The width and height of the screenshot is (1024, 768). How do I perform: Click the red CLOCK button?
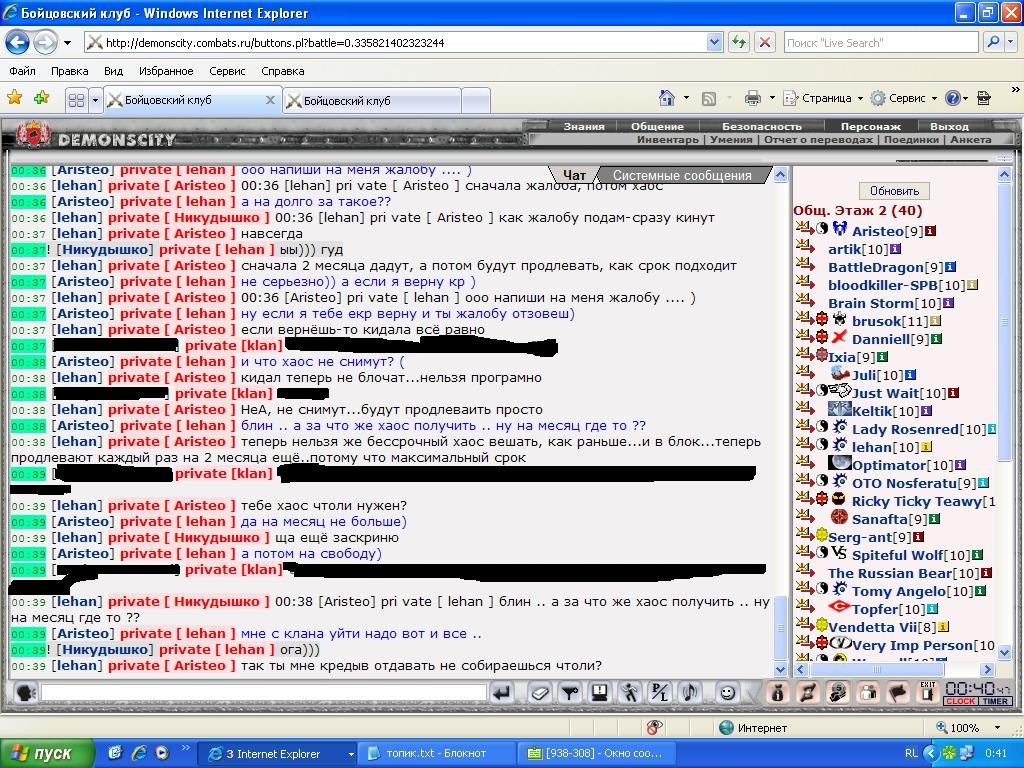click(x=960, y=701)
